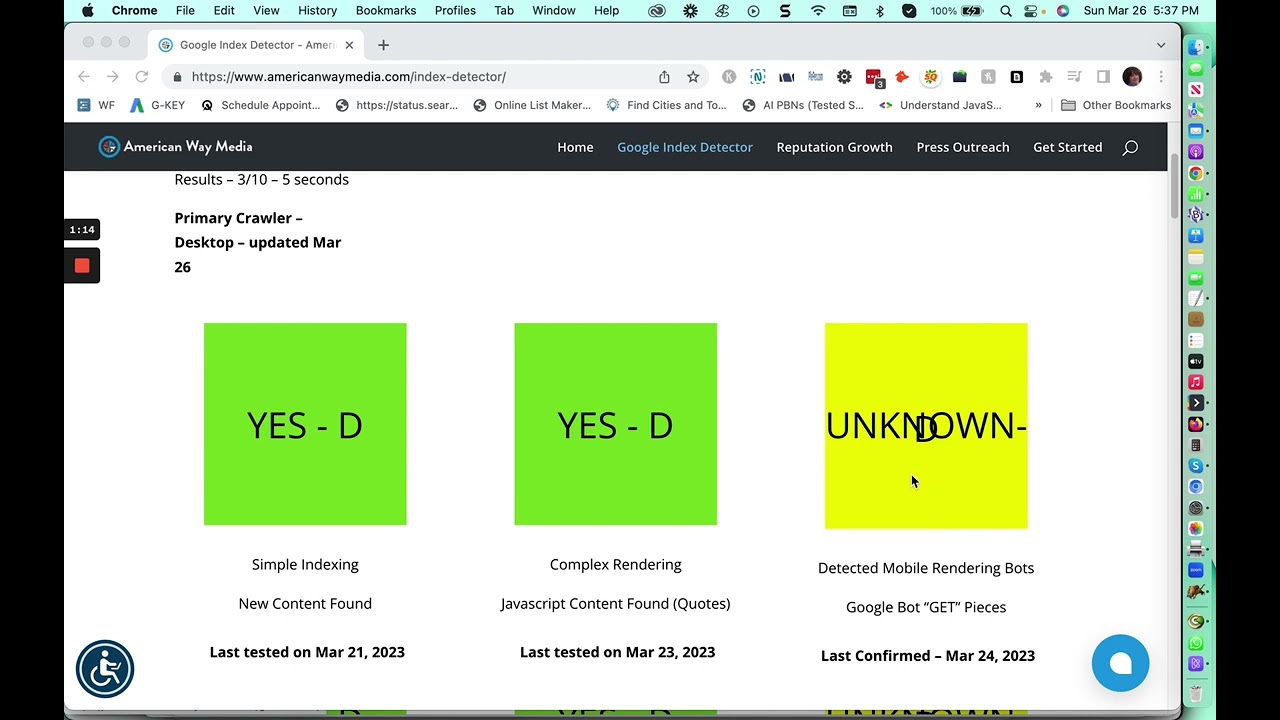Reload the page

point(142,77)
